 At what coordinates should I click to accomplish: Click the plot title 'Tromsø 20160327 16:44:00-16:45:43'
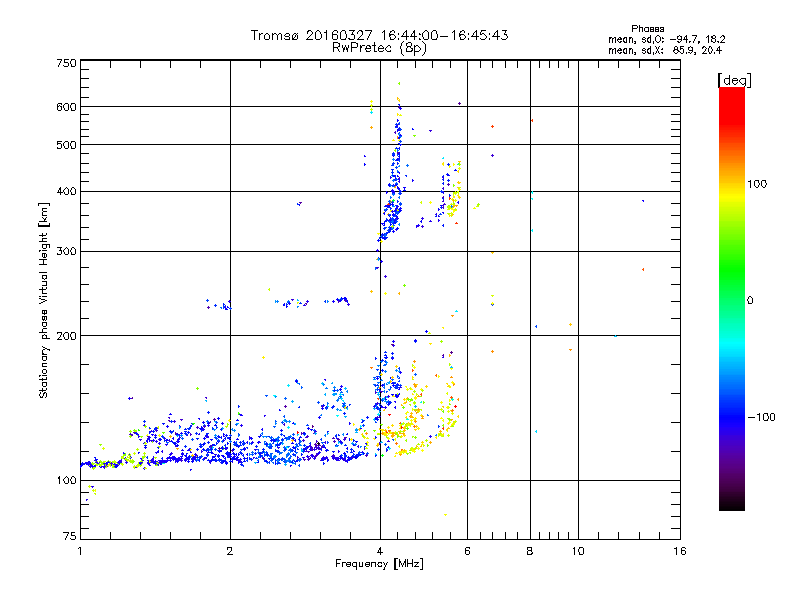(379, 35)
